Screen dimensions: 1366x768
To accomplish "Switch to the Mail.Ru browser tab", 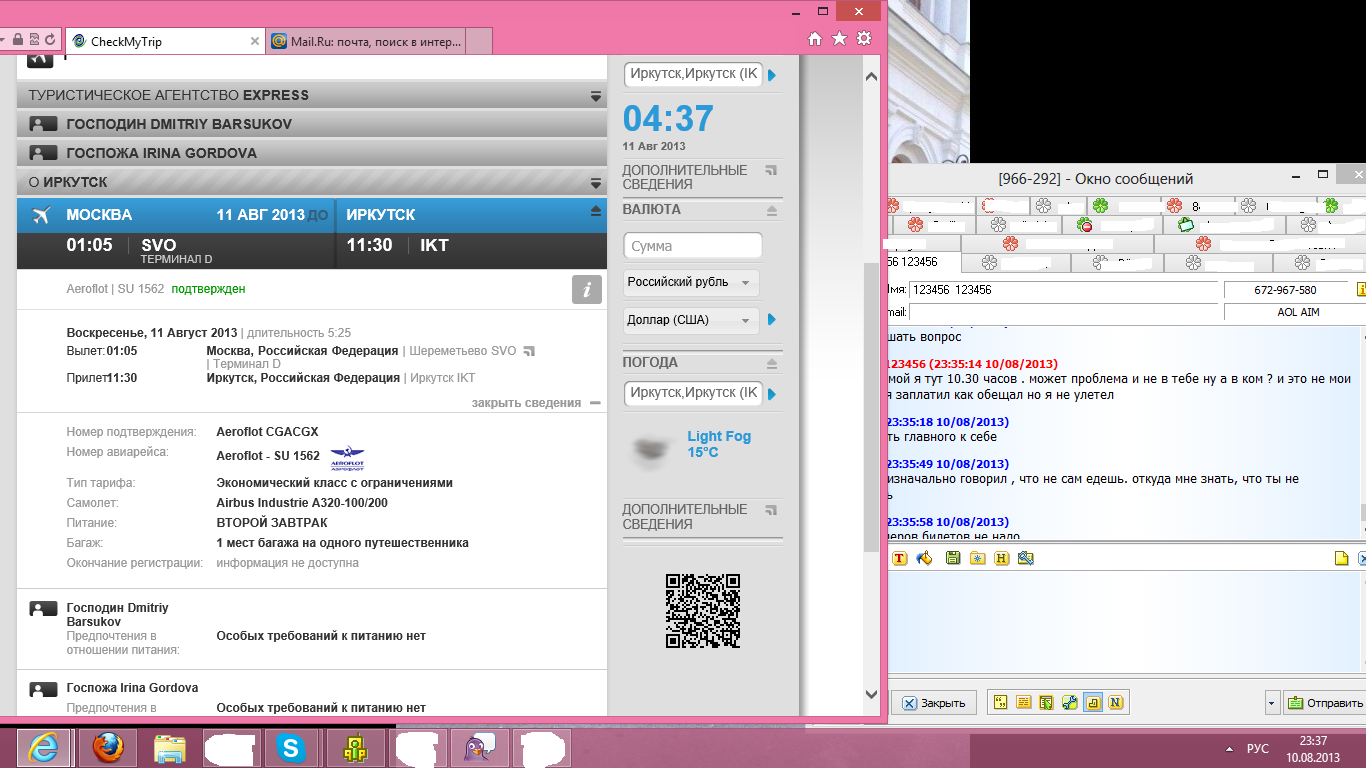I will point(366,42).
